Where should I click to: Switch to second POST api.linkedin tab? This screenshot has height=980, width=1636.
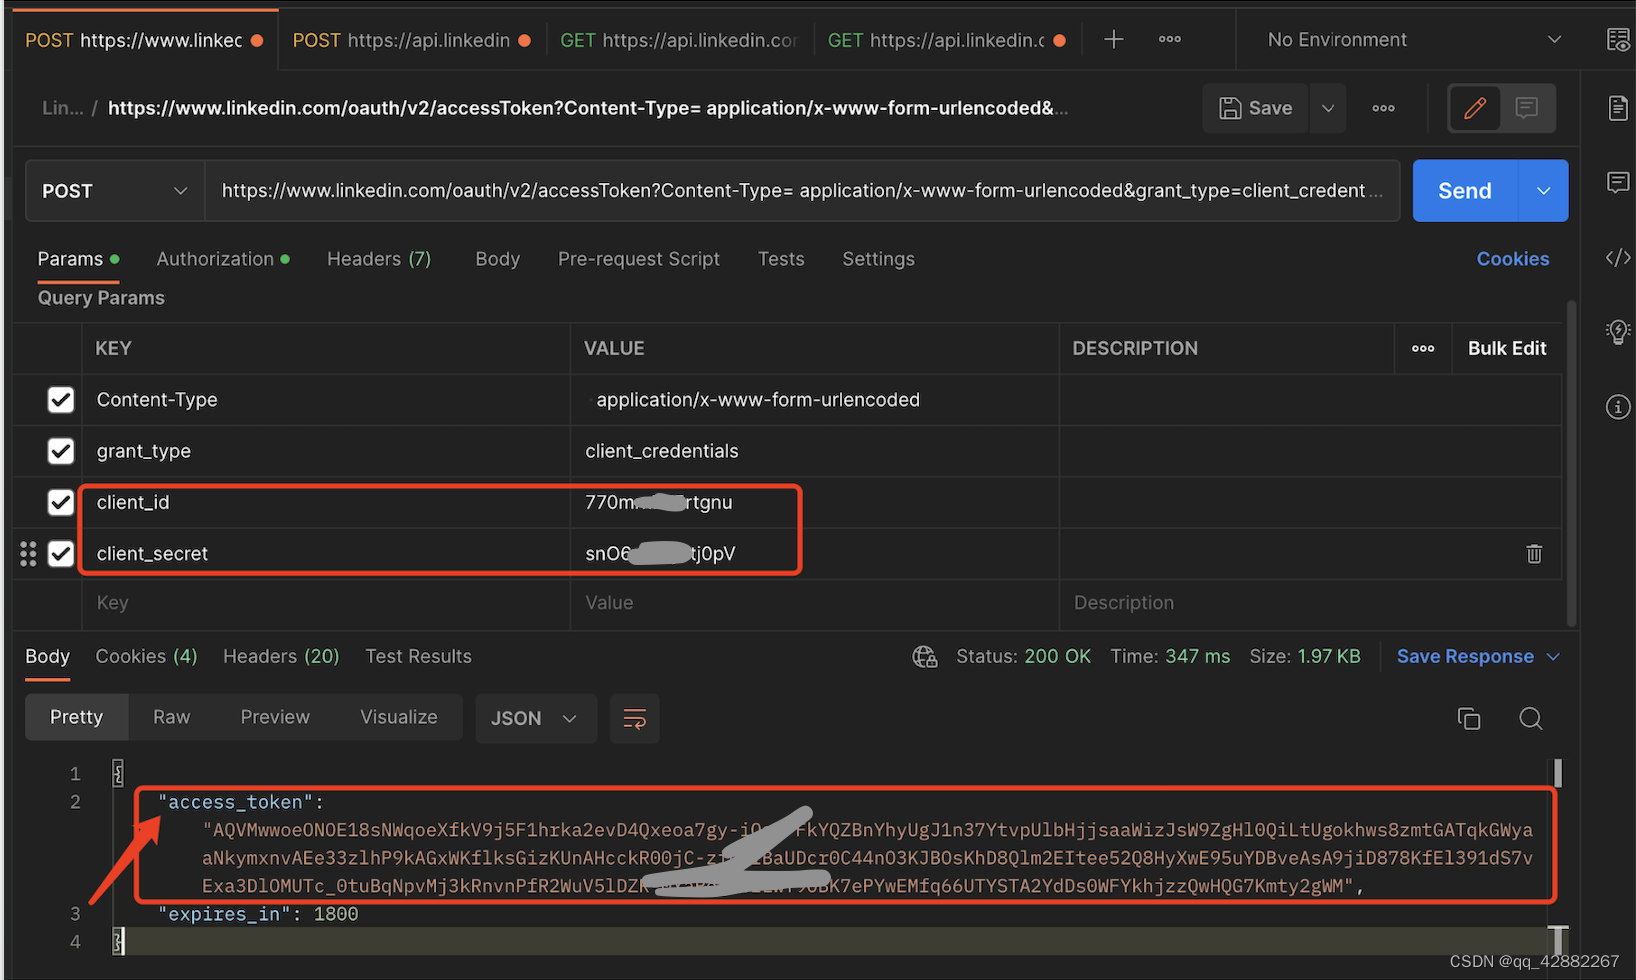tap(411, 40)
